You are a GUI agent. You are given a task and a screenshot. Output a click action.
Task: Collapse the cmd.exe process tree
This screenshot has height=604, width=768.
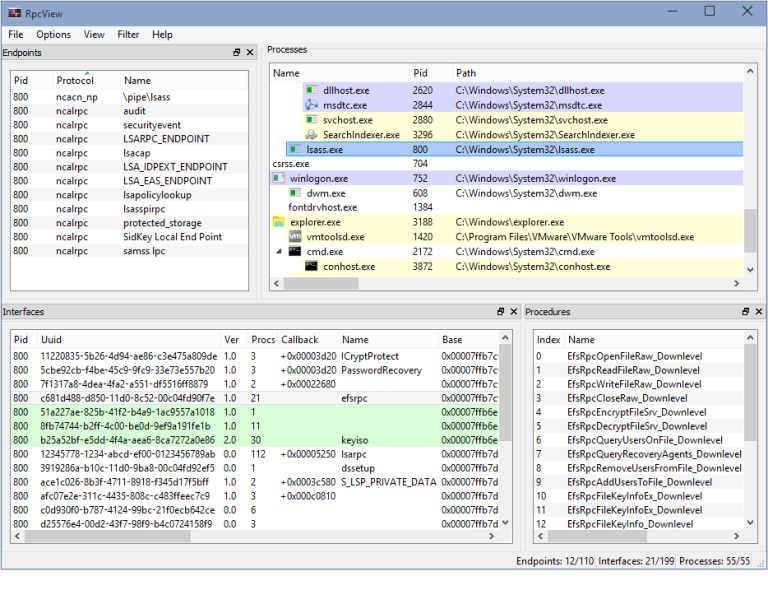coord(279,252)
